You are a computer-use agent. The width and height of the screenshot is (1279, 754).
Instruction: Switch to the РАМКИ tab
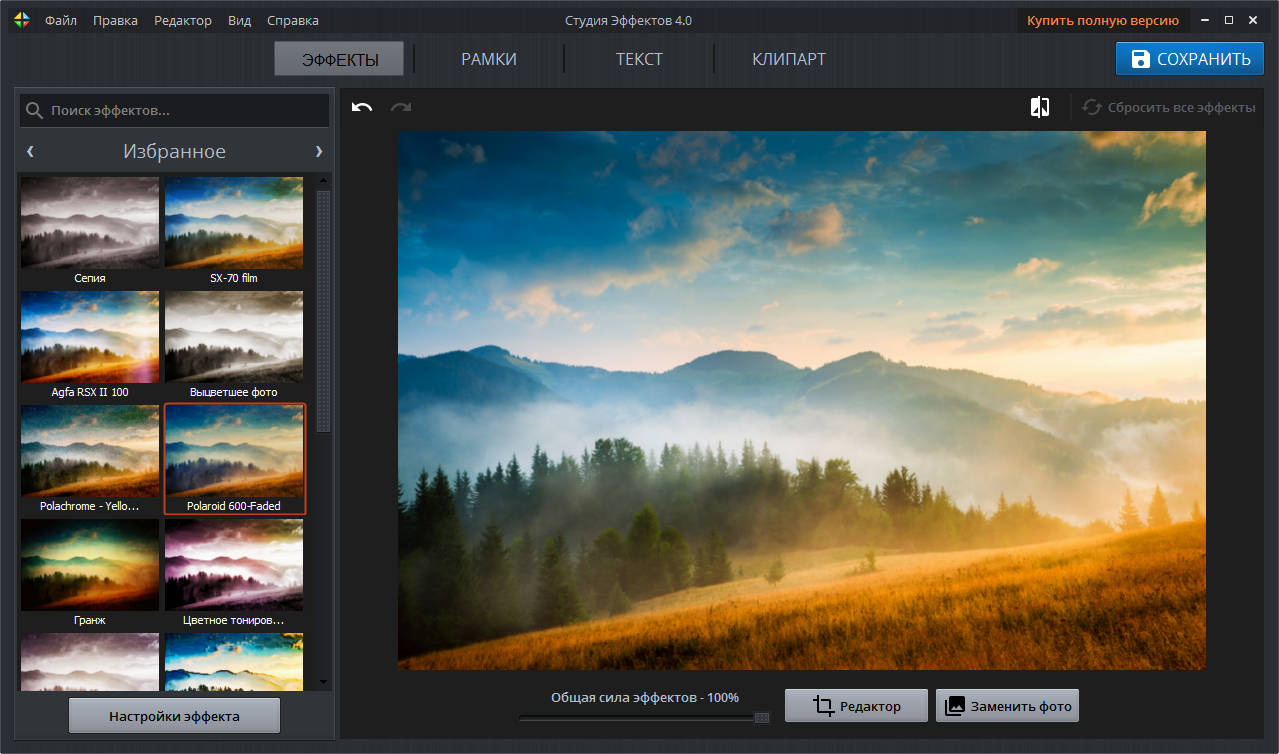489,59
